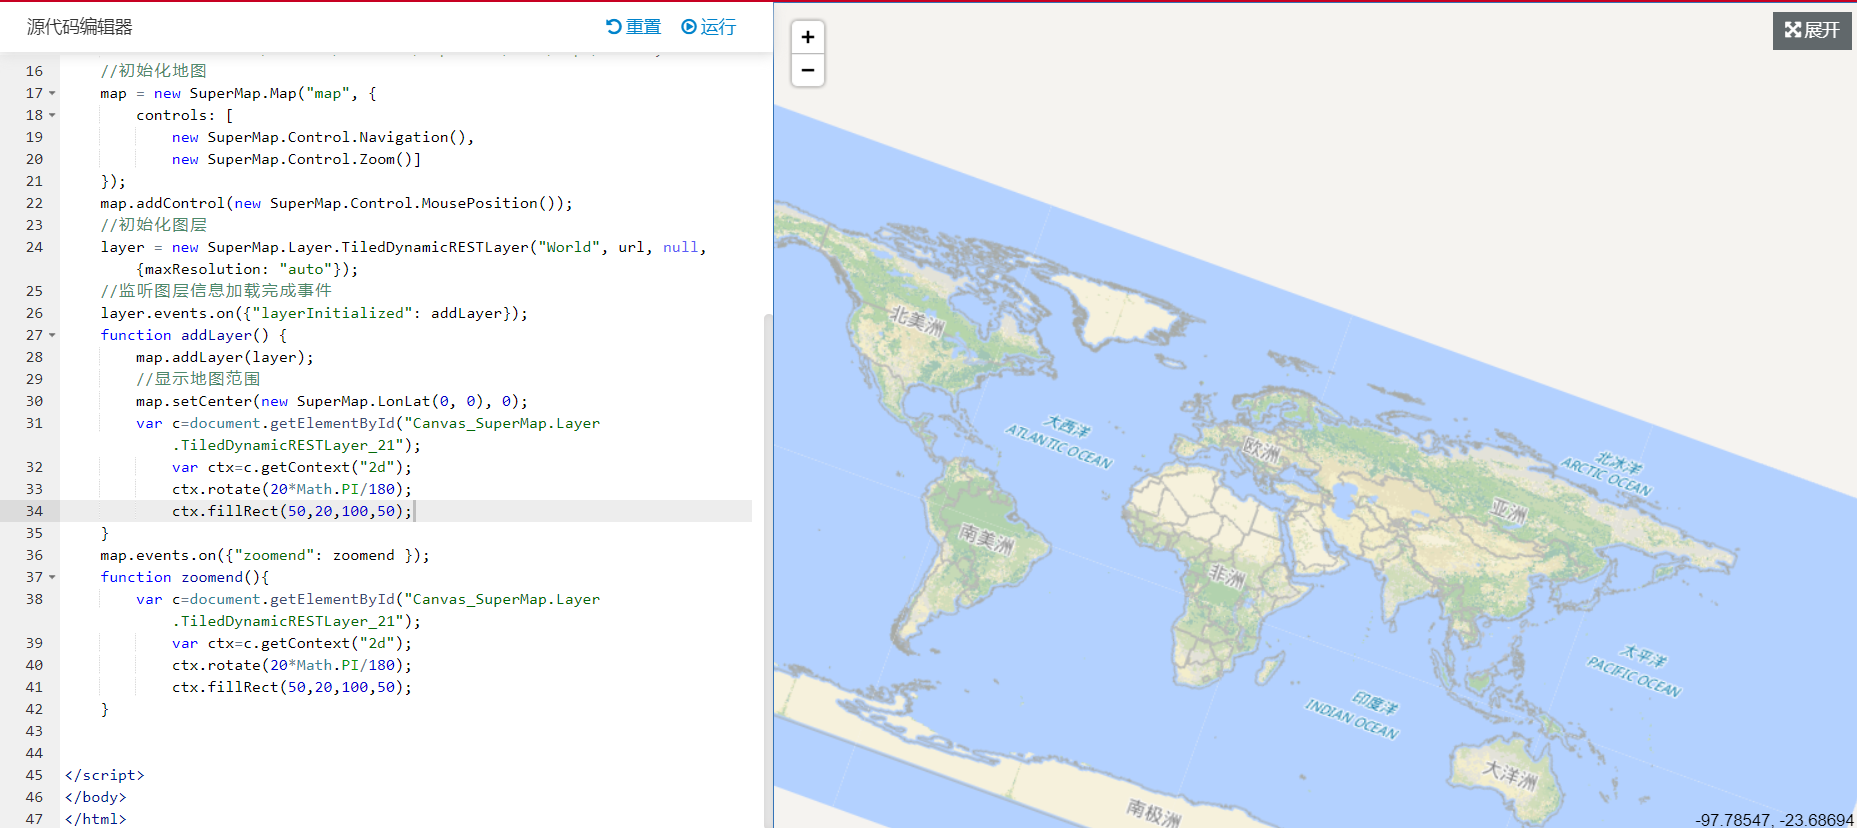Click layer.events.on code on line 26

tap(314, 313)
